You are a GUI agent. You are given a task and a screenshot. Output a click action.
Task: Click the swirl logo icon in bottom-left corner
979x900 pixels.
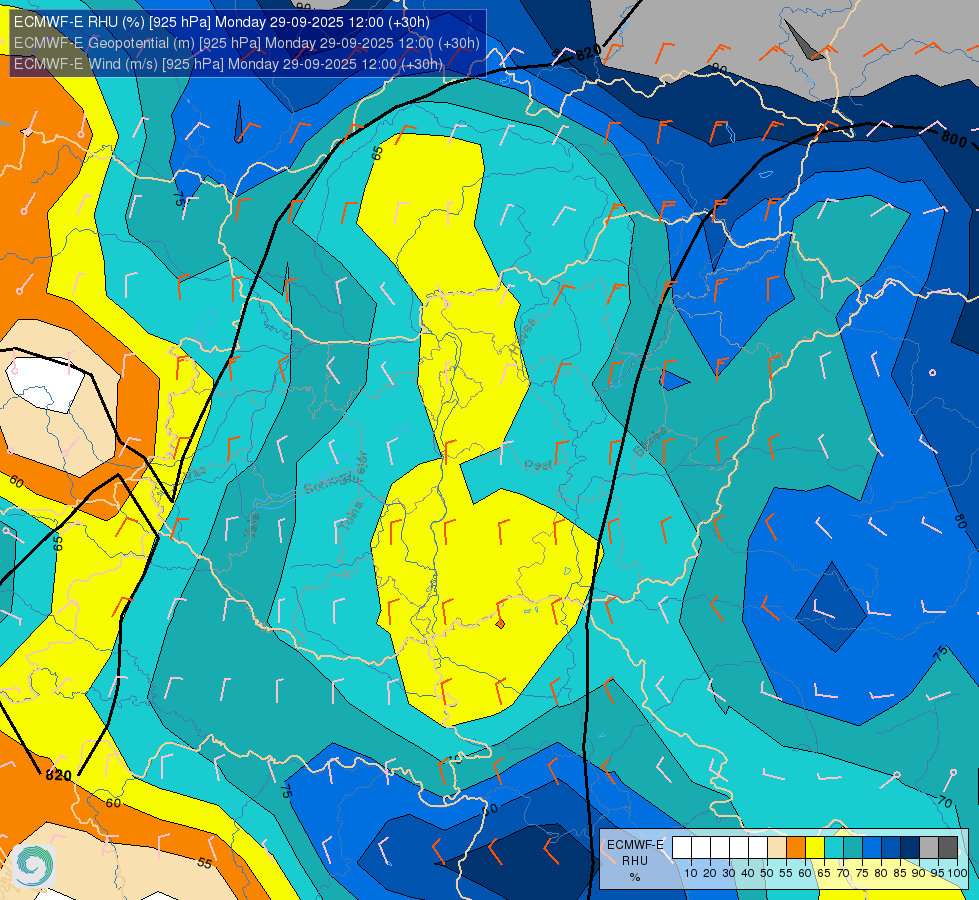(34, 865)
